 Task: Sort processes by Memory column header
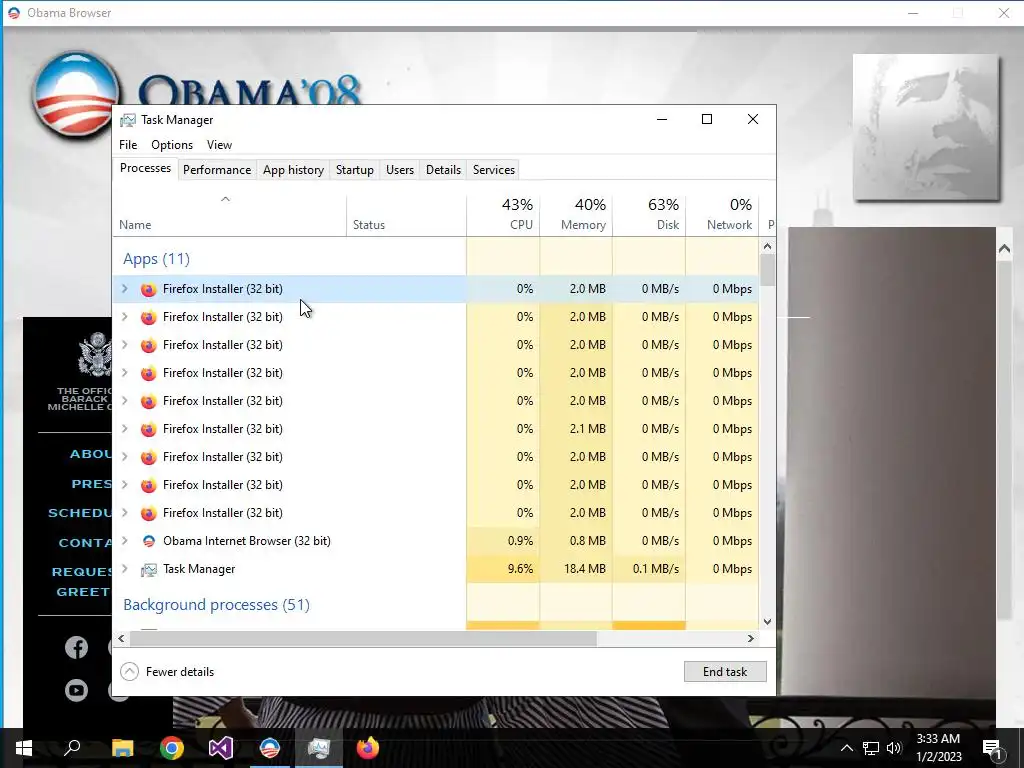[x=576, y=215]
